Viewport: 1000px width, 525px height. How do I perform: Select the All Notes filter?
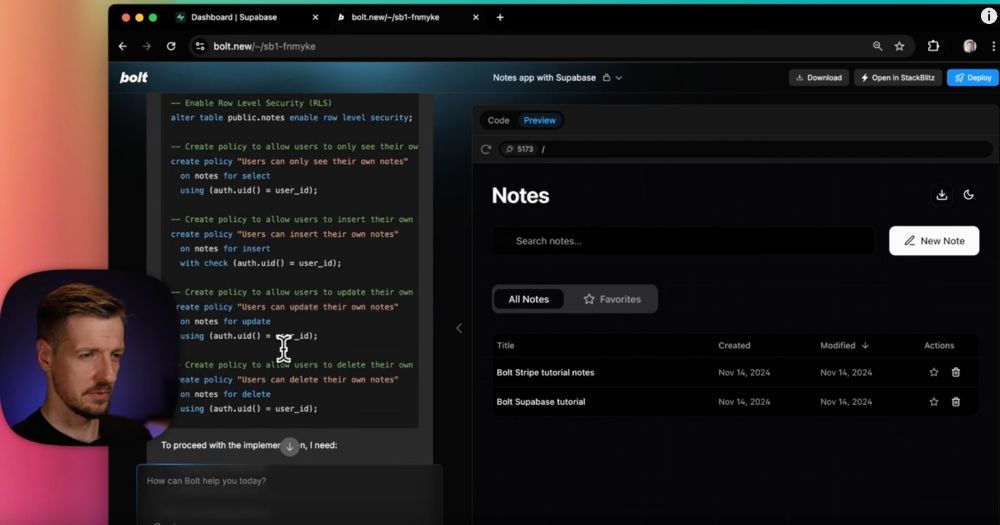point(529,299)
